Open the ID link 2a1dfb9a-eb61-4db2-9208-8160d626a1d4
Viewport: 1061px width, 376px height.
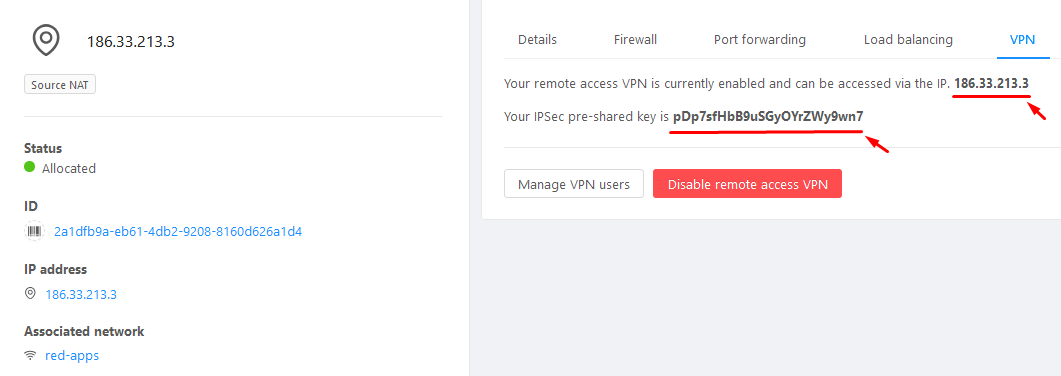coord(178,231)
